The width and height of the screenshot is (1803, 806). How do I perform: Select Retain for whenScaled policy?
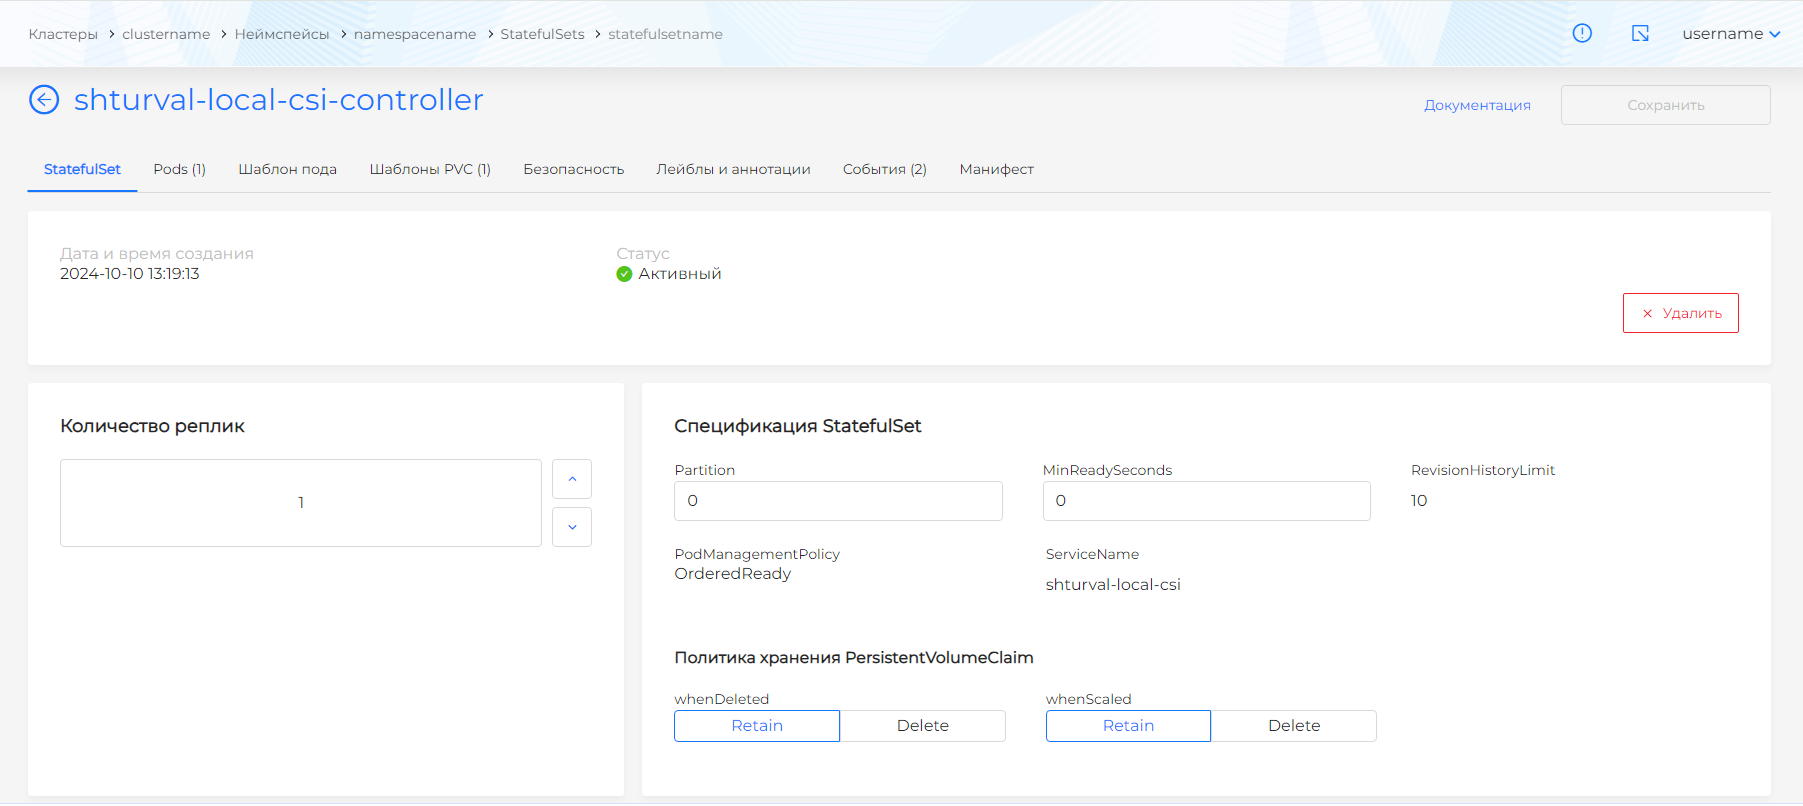pos(1128,726)
